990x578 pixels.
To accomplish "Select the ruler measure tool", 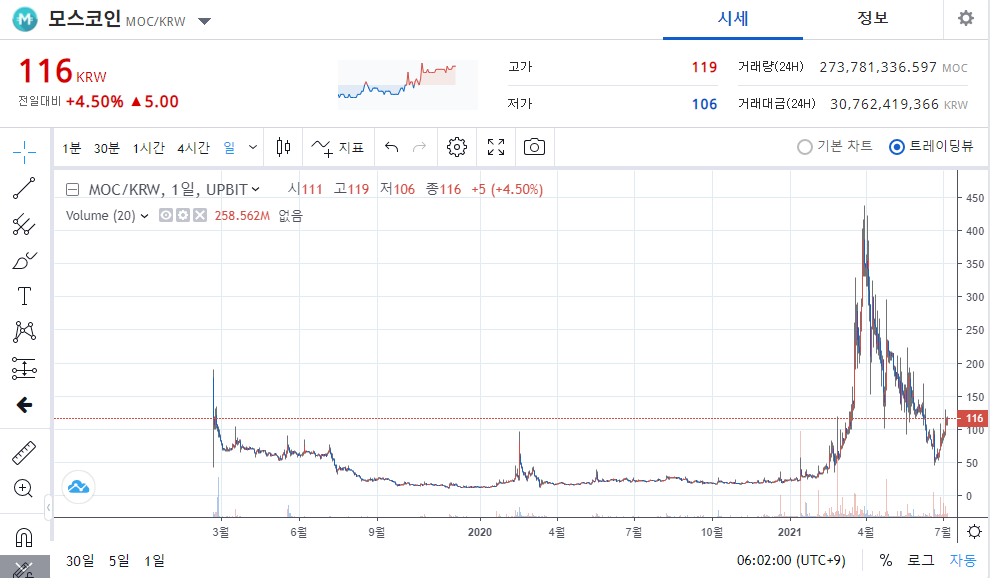I will click(24, 452).
